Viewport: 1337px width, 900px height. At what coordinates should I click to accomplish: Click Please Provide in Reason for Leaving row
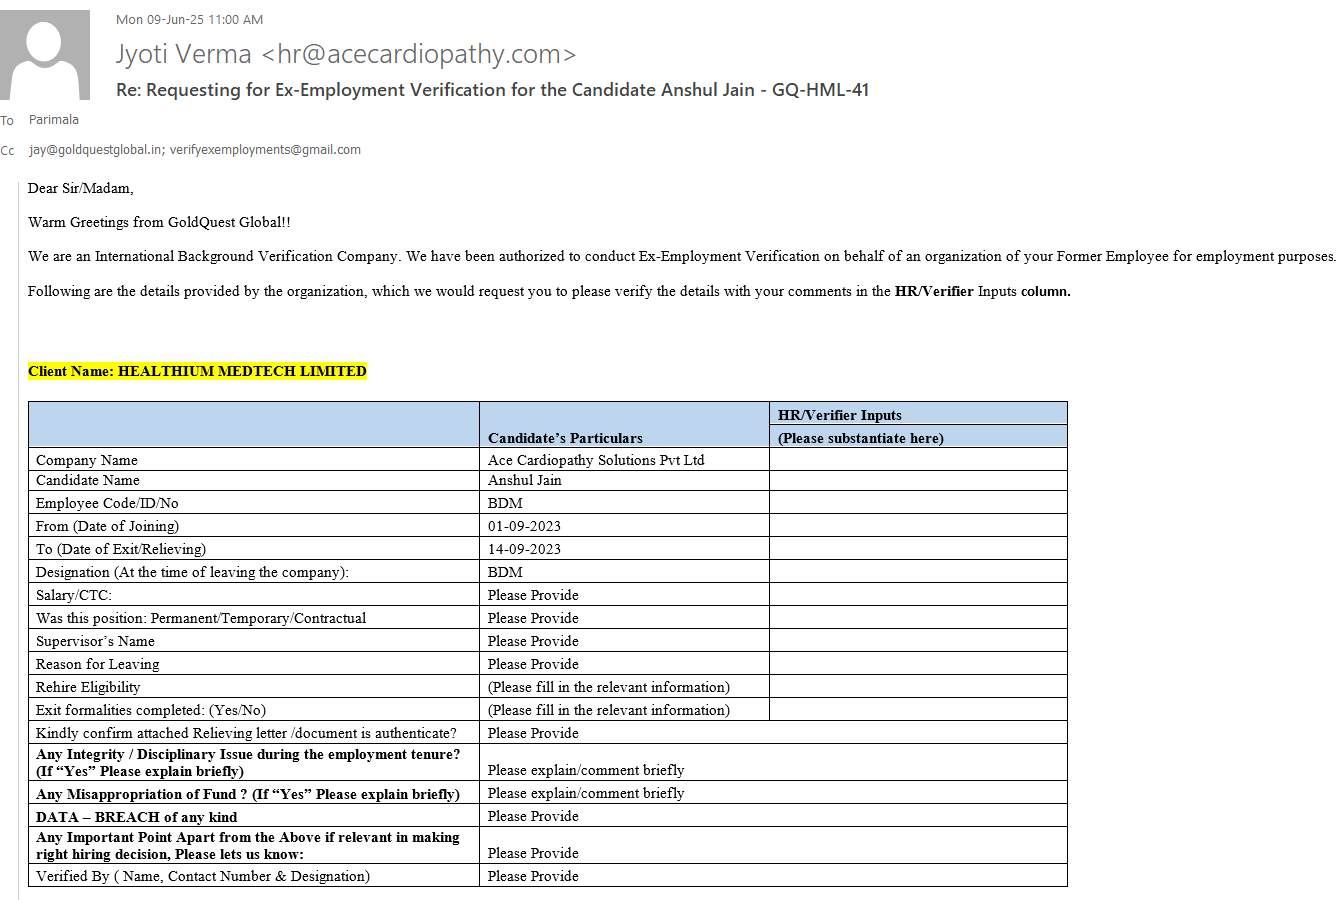tap(533, 664)
